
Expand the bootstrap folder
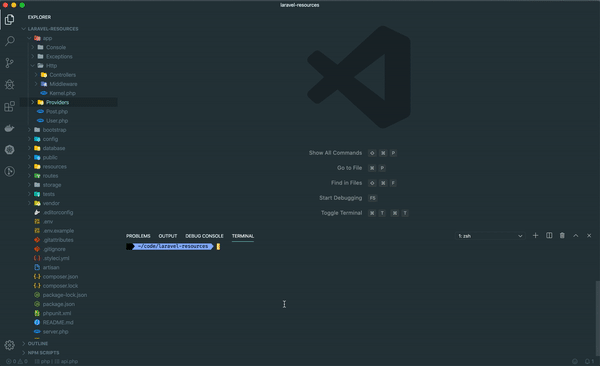click(x=54, y=130)
